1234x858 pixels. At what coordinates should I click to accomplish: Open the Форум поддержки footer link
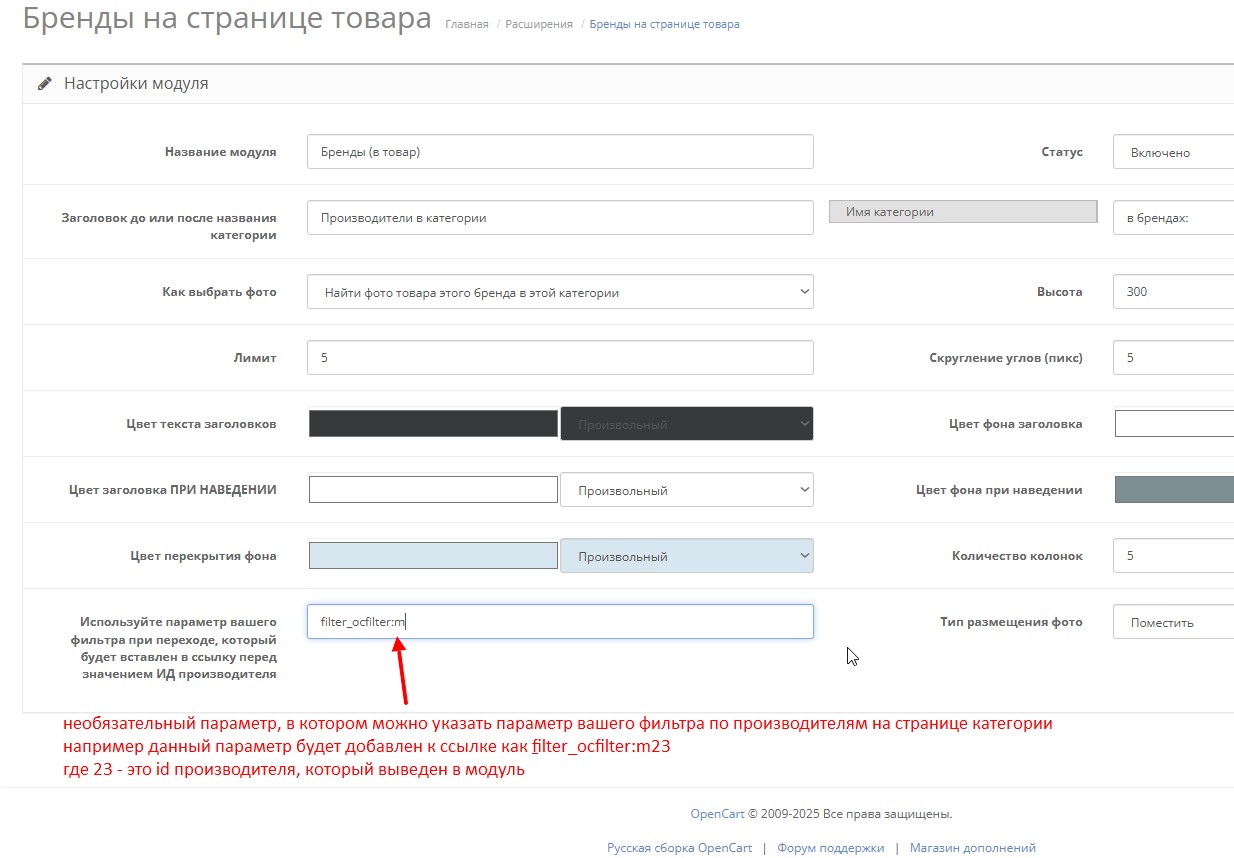click(830, 847)
